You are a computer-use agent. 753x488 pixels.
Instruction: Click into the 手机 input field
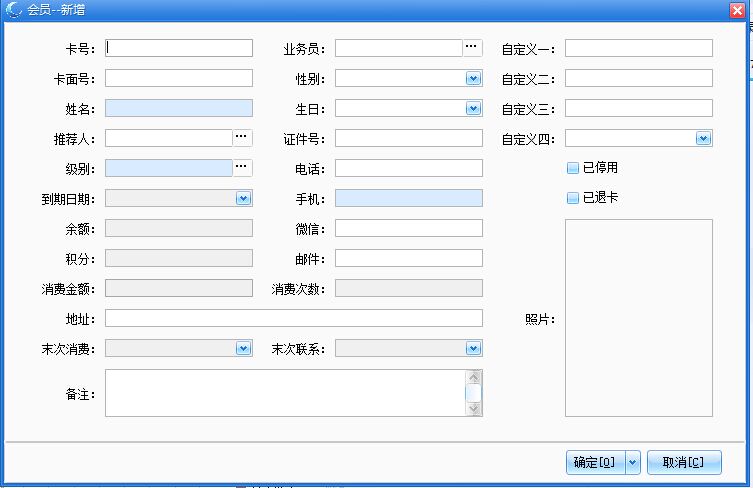(408, 198)
